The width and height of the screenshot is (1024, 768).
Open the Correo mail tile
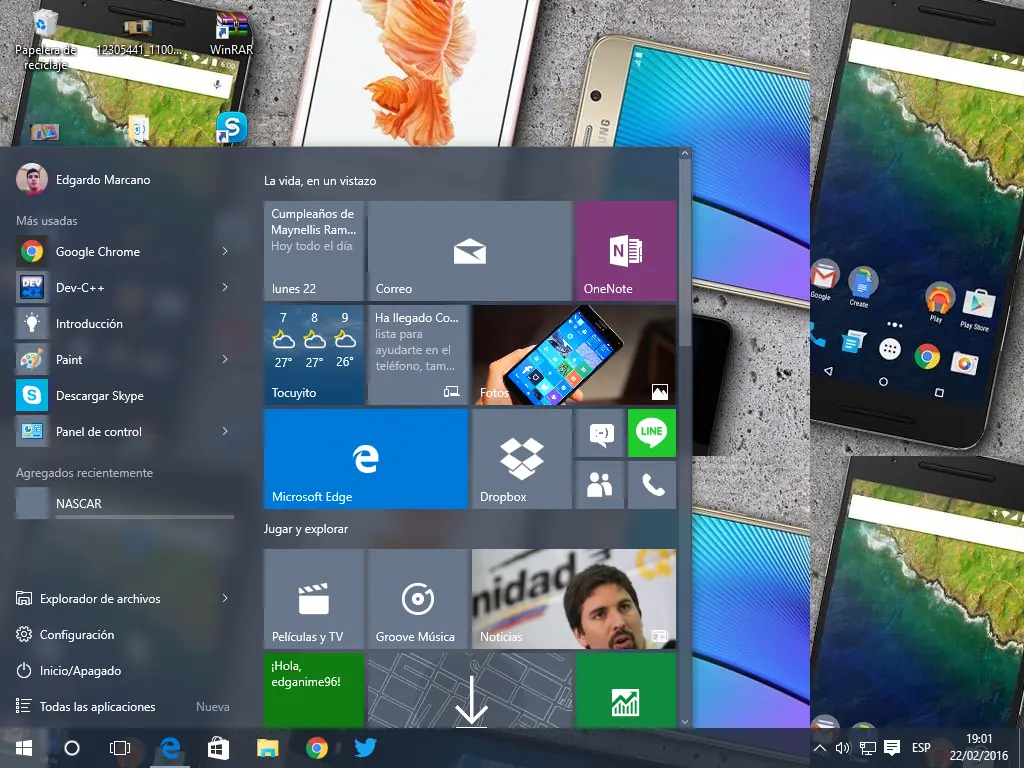tap(470, 251)
